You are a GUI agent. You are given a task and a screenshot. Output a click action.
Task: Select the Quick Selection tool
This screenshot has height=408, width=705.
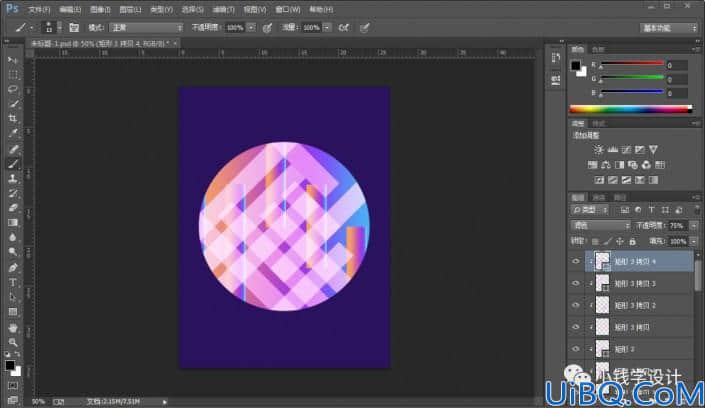coord(13,104)
